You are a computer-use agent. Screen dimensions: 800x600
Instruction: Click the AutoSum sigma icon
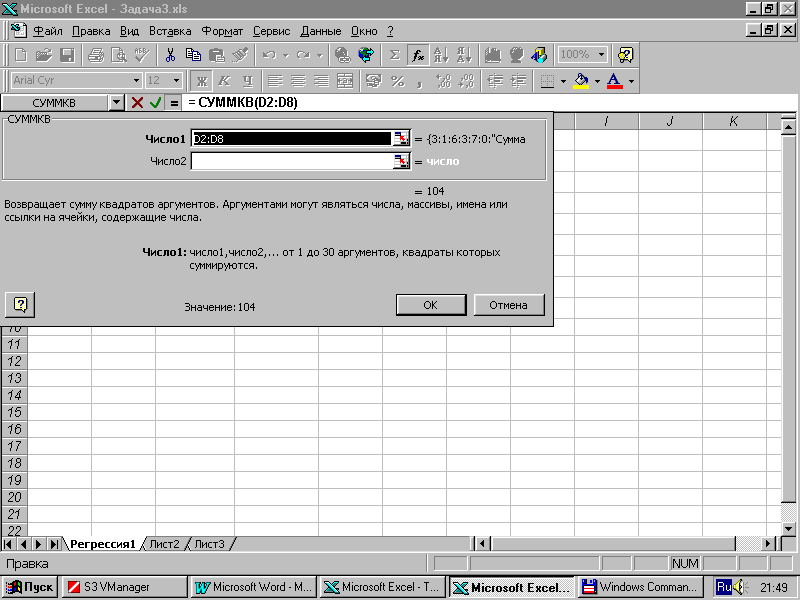pos(394,55)
